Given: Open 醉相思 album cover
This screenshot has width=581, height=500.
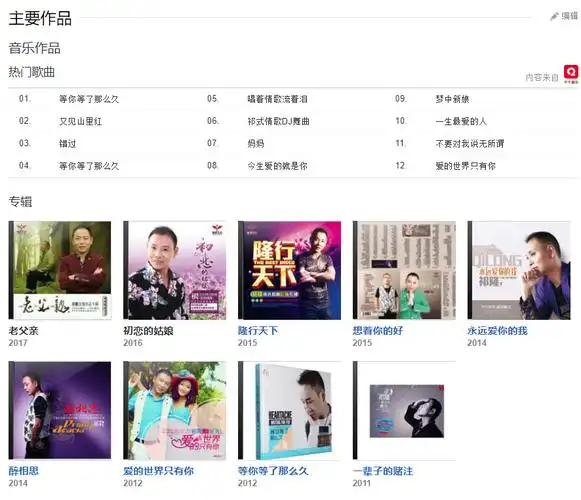Looking at the screenshot, I should (x=60, y=410).
